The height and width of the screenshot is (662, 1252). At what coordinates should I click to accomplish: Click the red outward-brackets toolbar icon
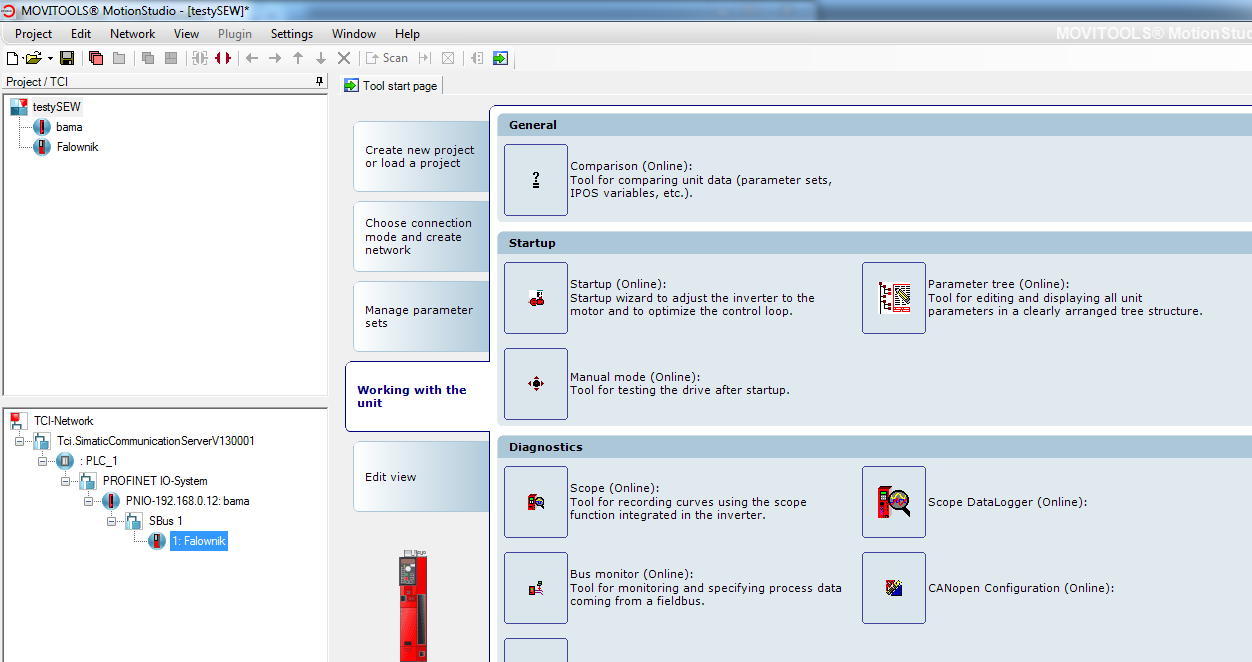[x=223, y=58]
